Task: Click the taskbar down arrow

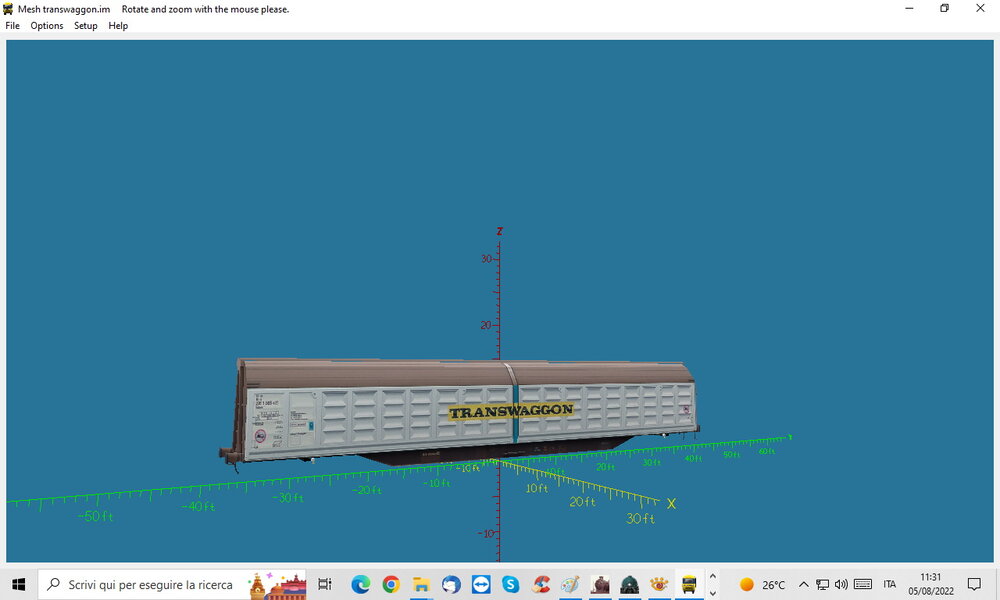Action: coord(713,592)
